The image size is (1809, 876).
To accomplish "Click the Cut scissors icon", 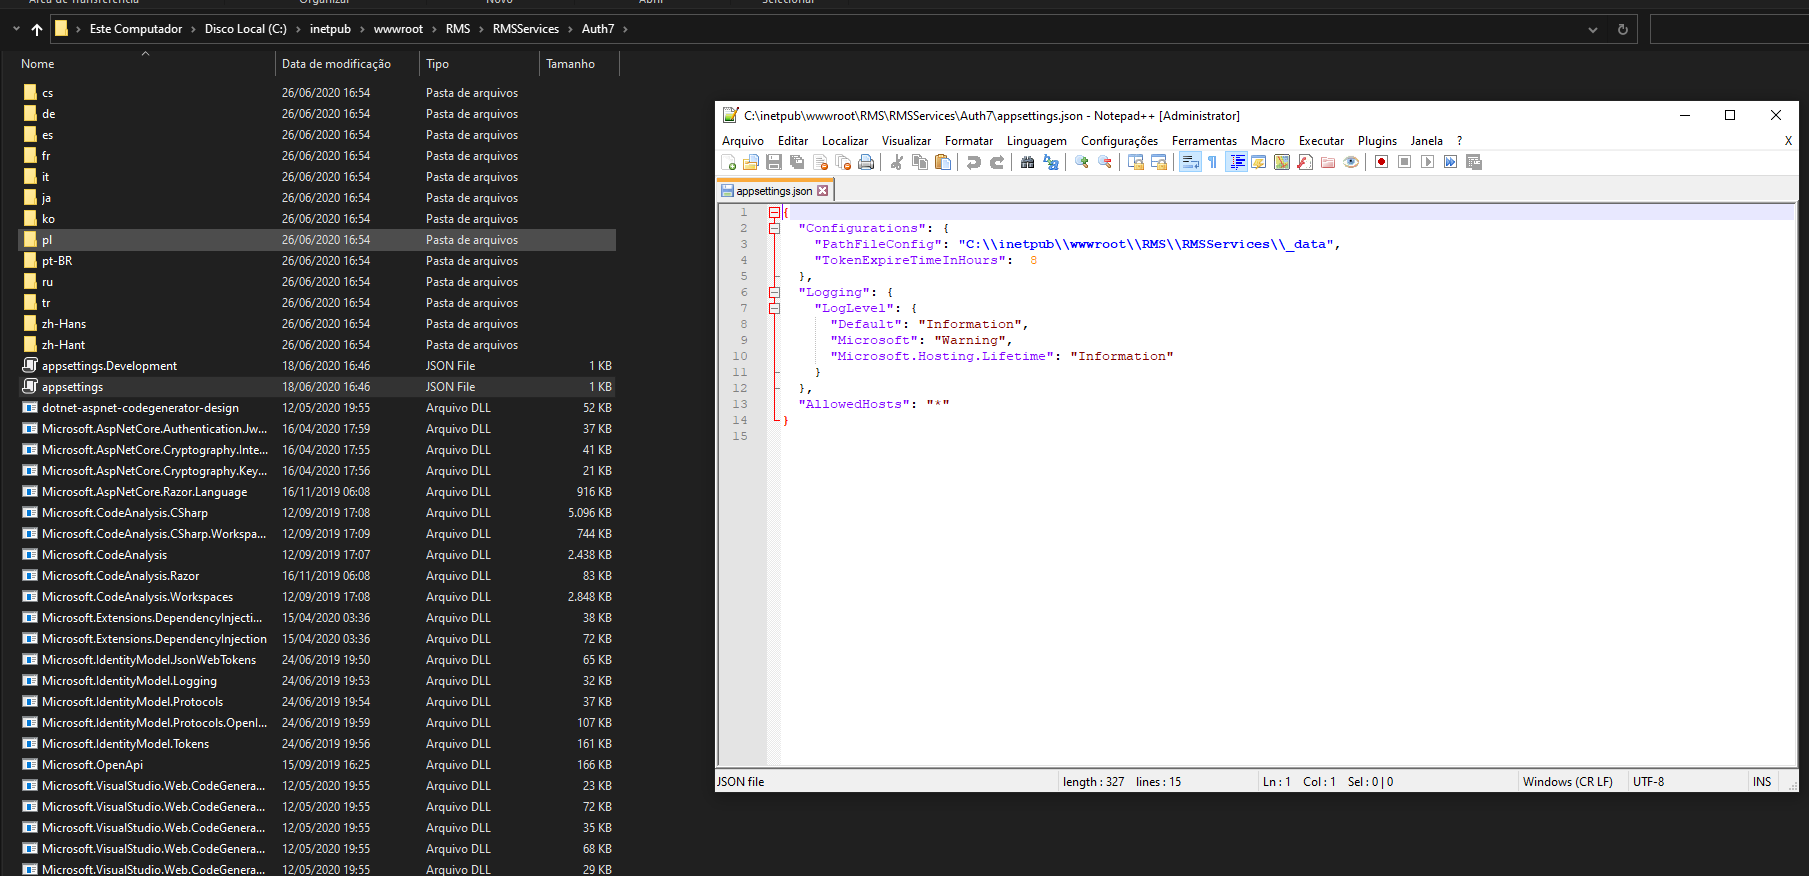I will pyautogui.click(x=897, y=162).
